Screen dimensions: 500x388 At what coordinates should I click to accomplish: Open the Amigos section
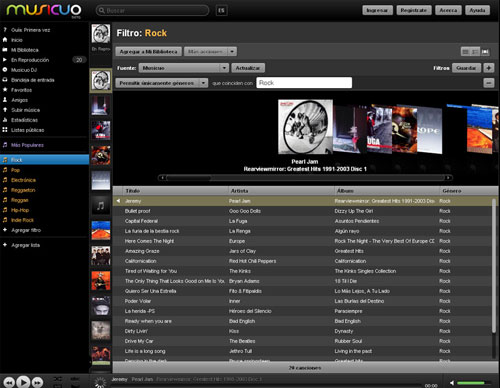tap(19, 100)
